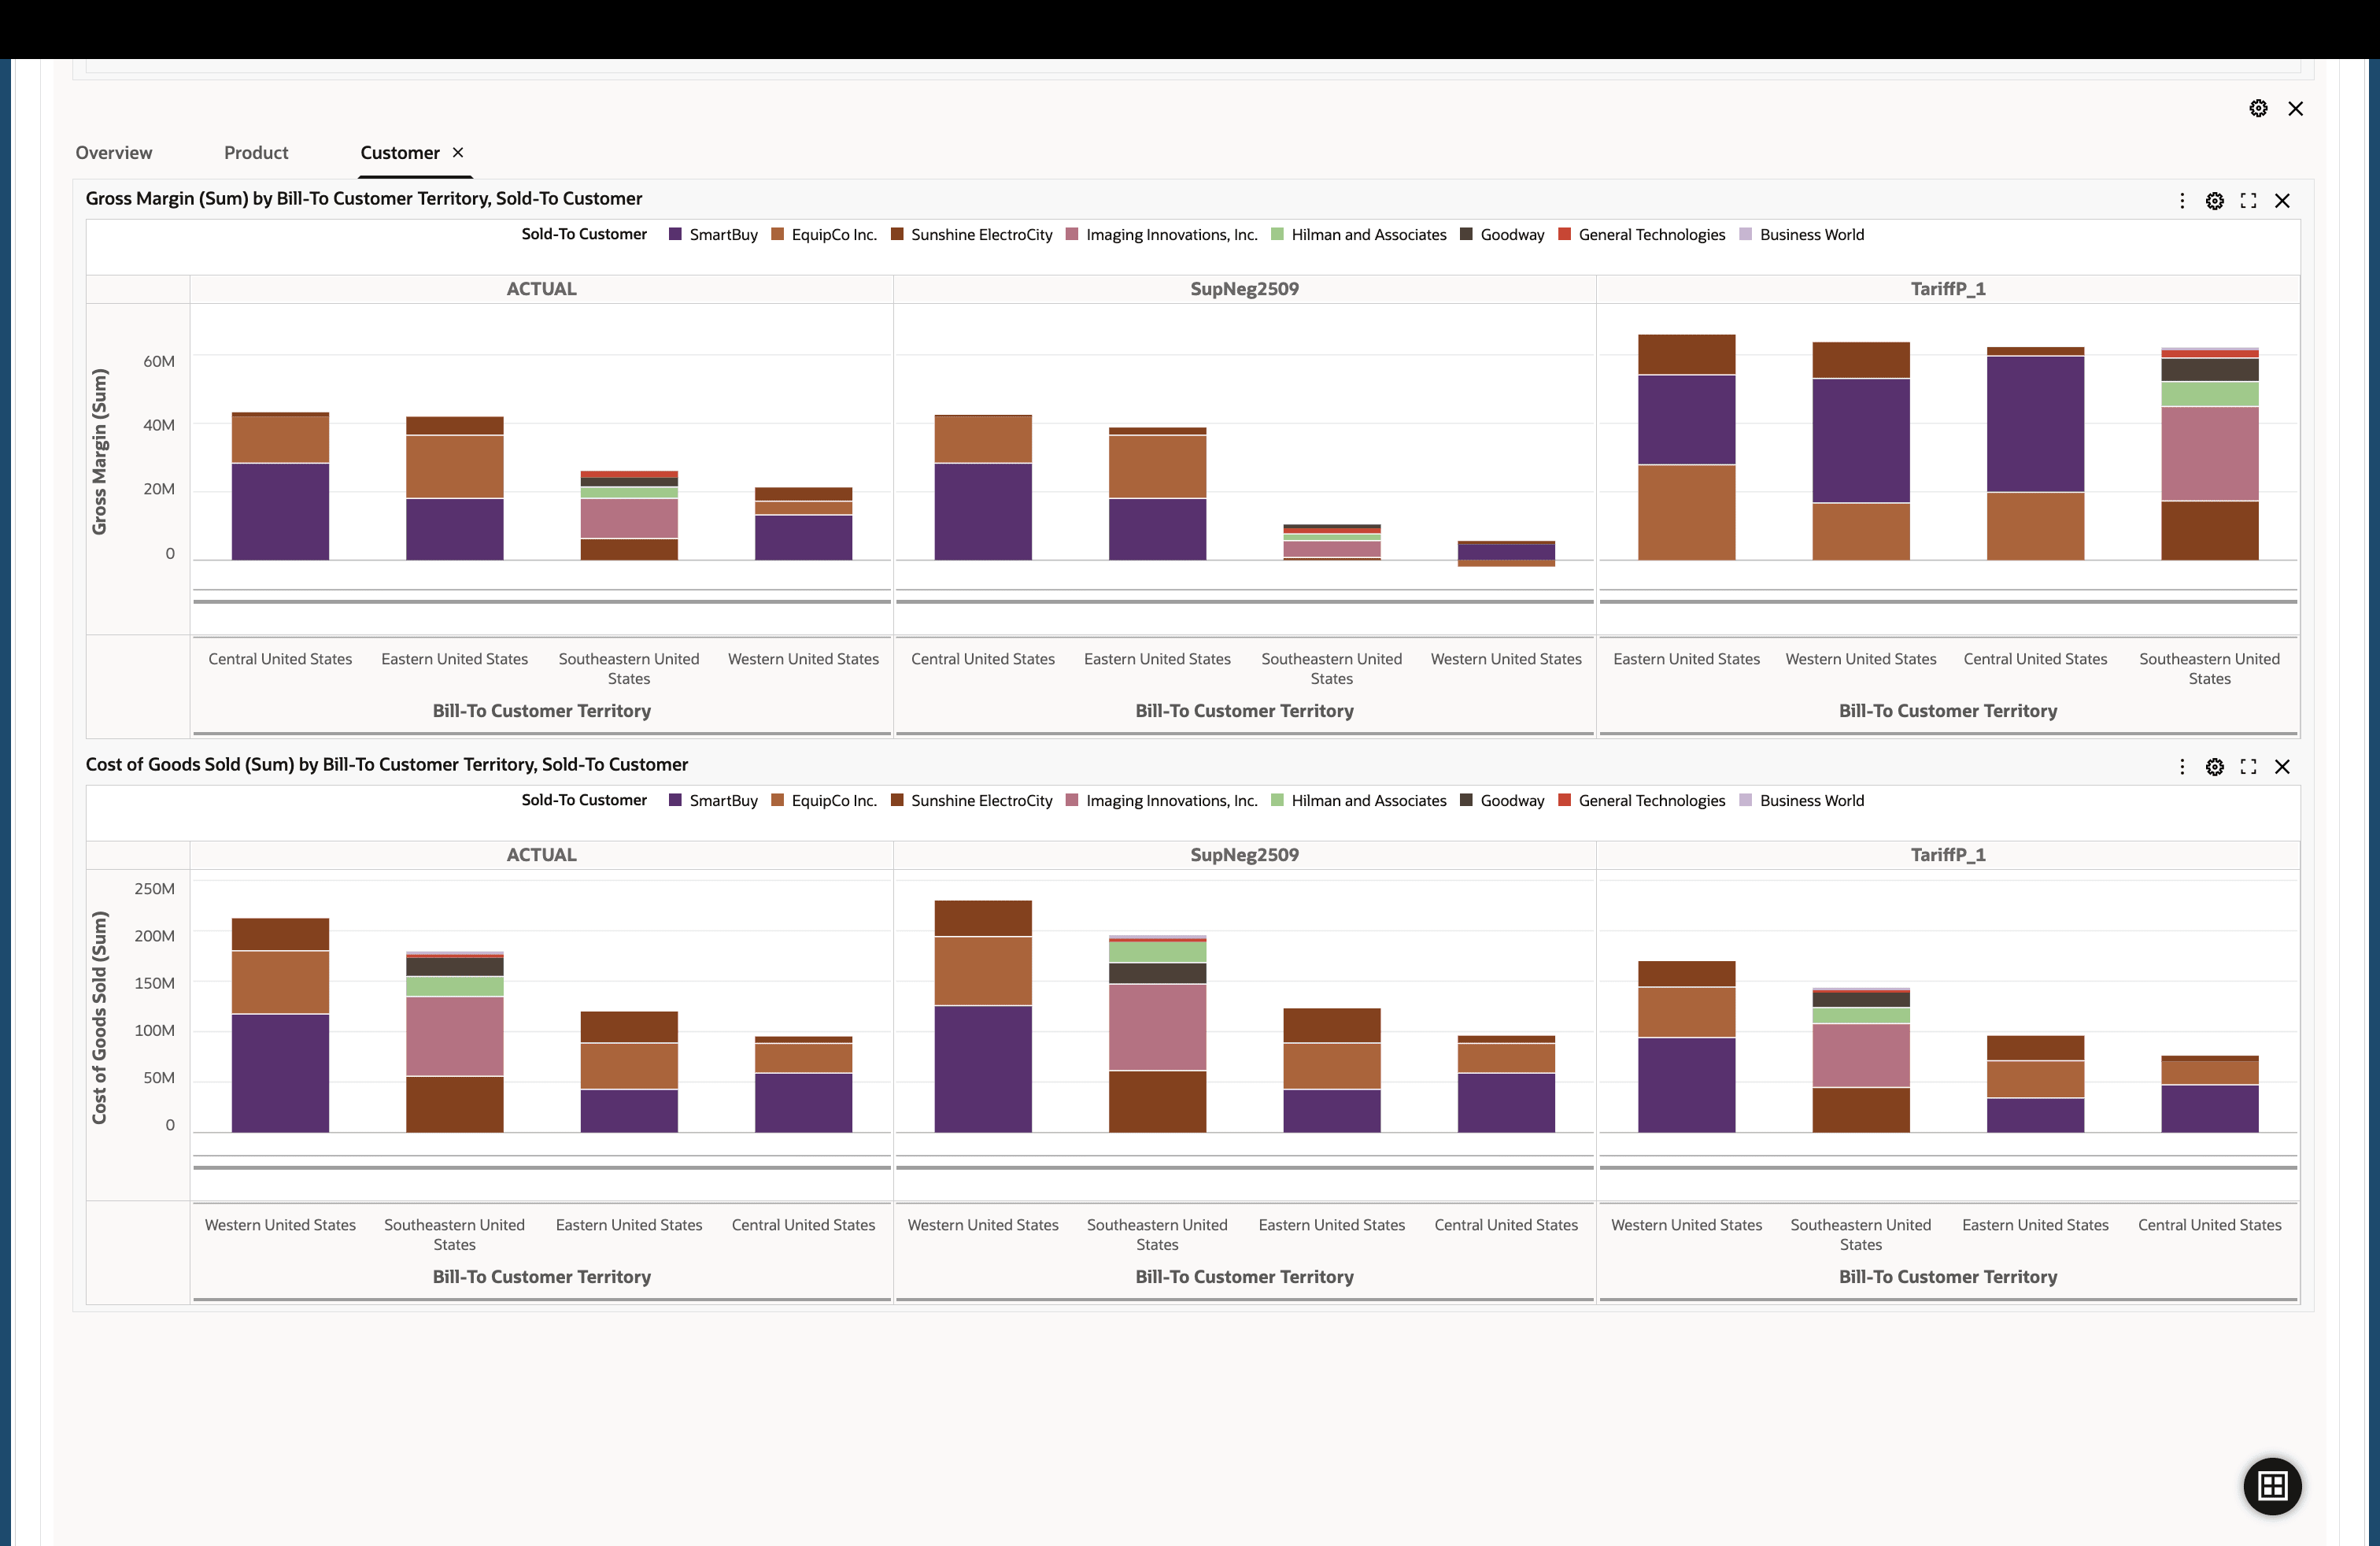Open settings gear on Gross Margin visualization
This screenshot has width=2380, height=1546.
click(2215, 200)
